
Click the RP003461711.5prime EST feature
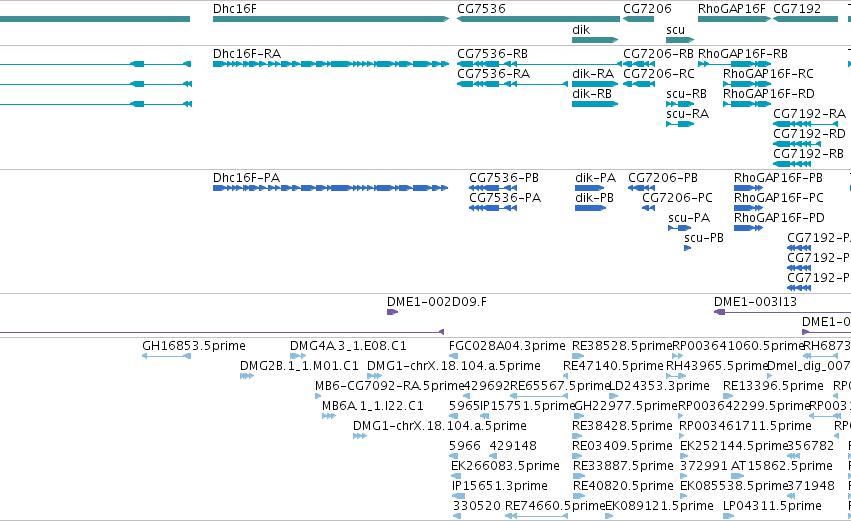point(684,436)
